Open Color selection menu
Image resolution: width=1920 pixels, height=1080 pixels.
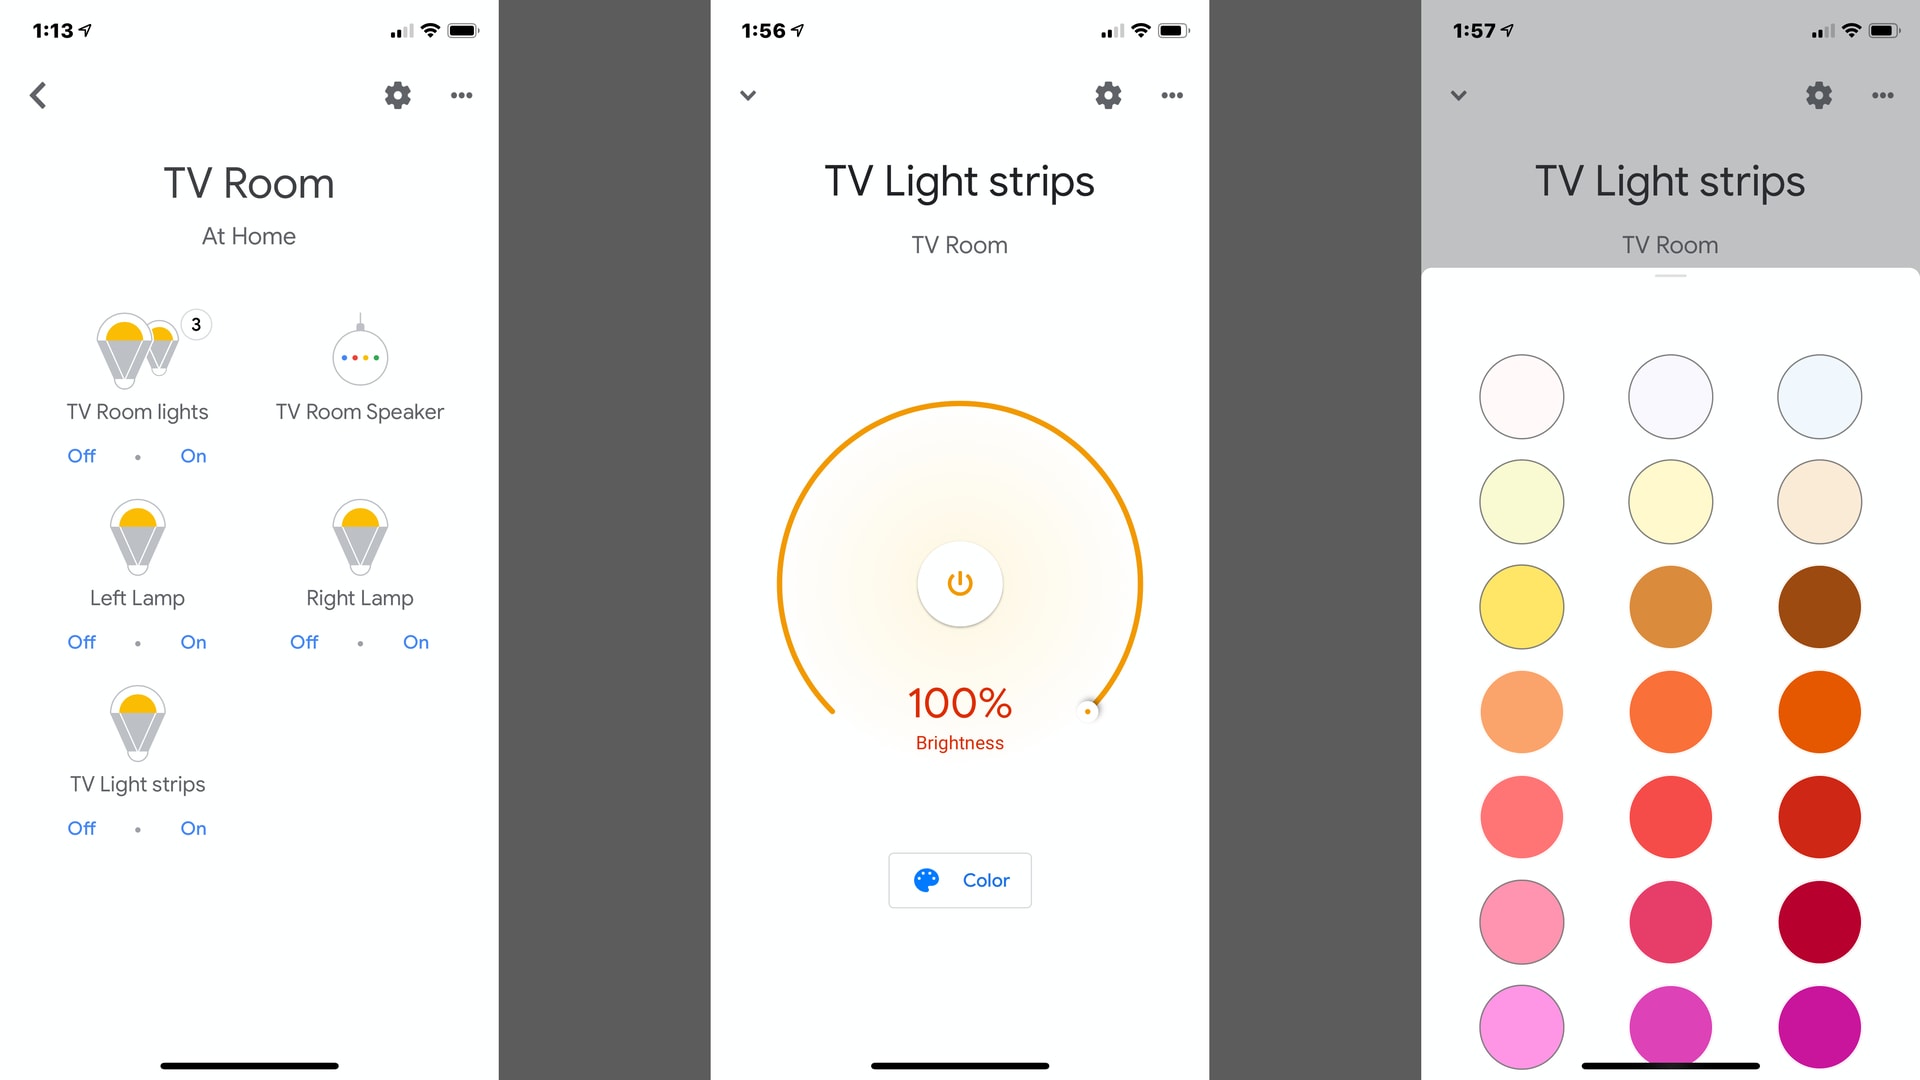(959, 880)
